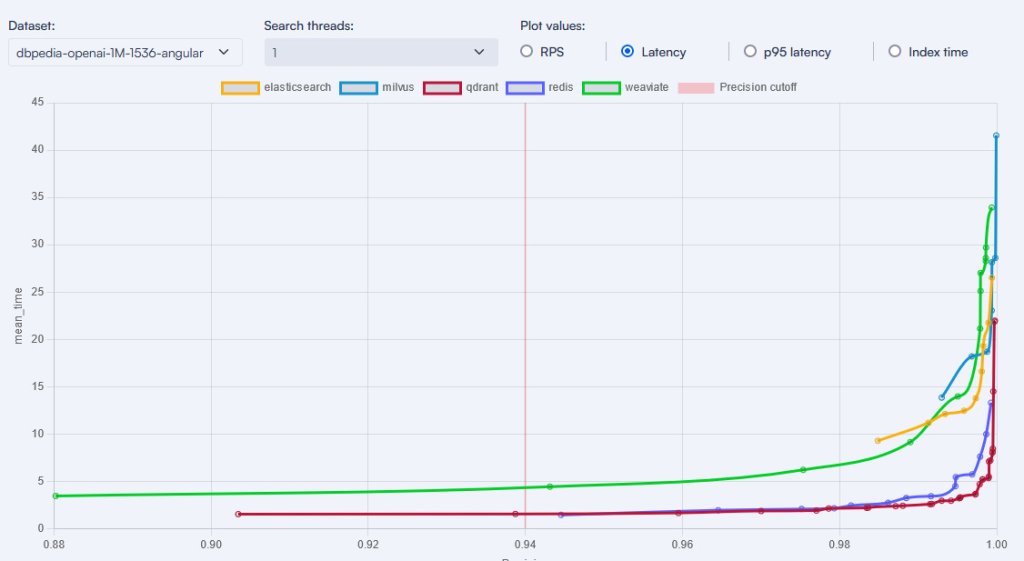This screenshot has height=561, width=1024.
Task: Select the Latency radio button
Action: click(628, 52)
